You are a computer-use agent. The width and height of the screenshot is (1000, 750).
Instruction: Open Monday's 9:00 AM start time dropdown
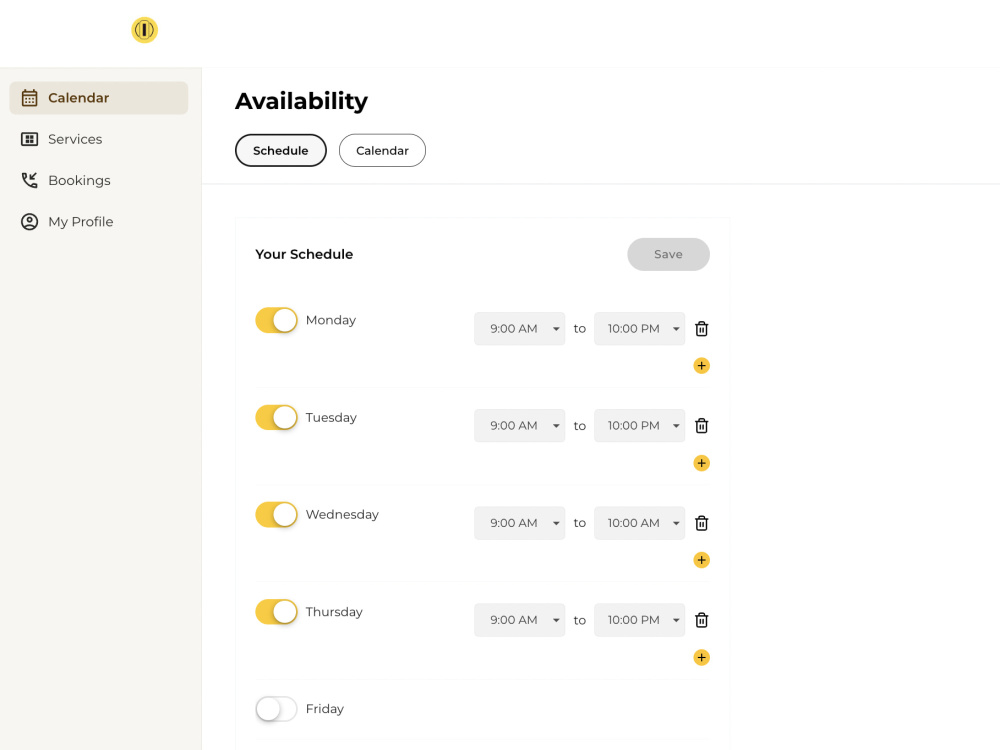click(519, 328)
